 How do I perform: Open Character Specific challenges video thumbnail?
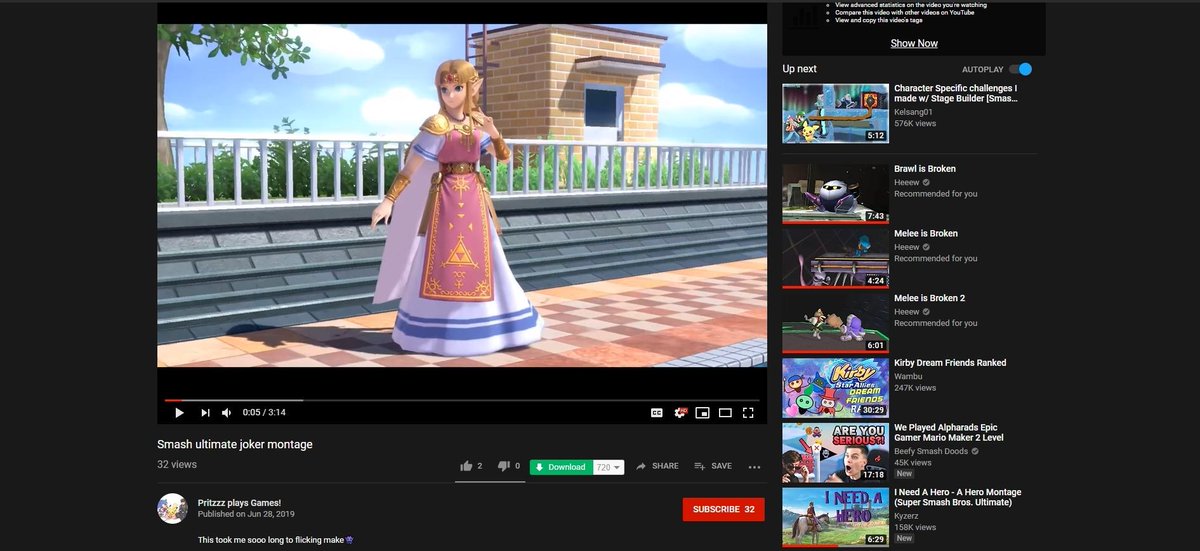click(x=835, y=113)
